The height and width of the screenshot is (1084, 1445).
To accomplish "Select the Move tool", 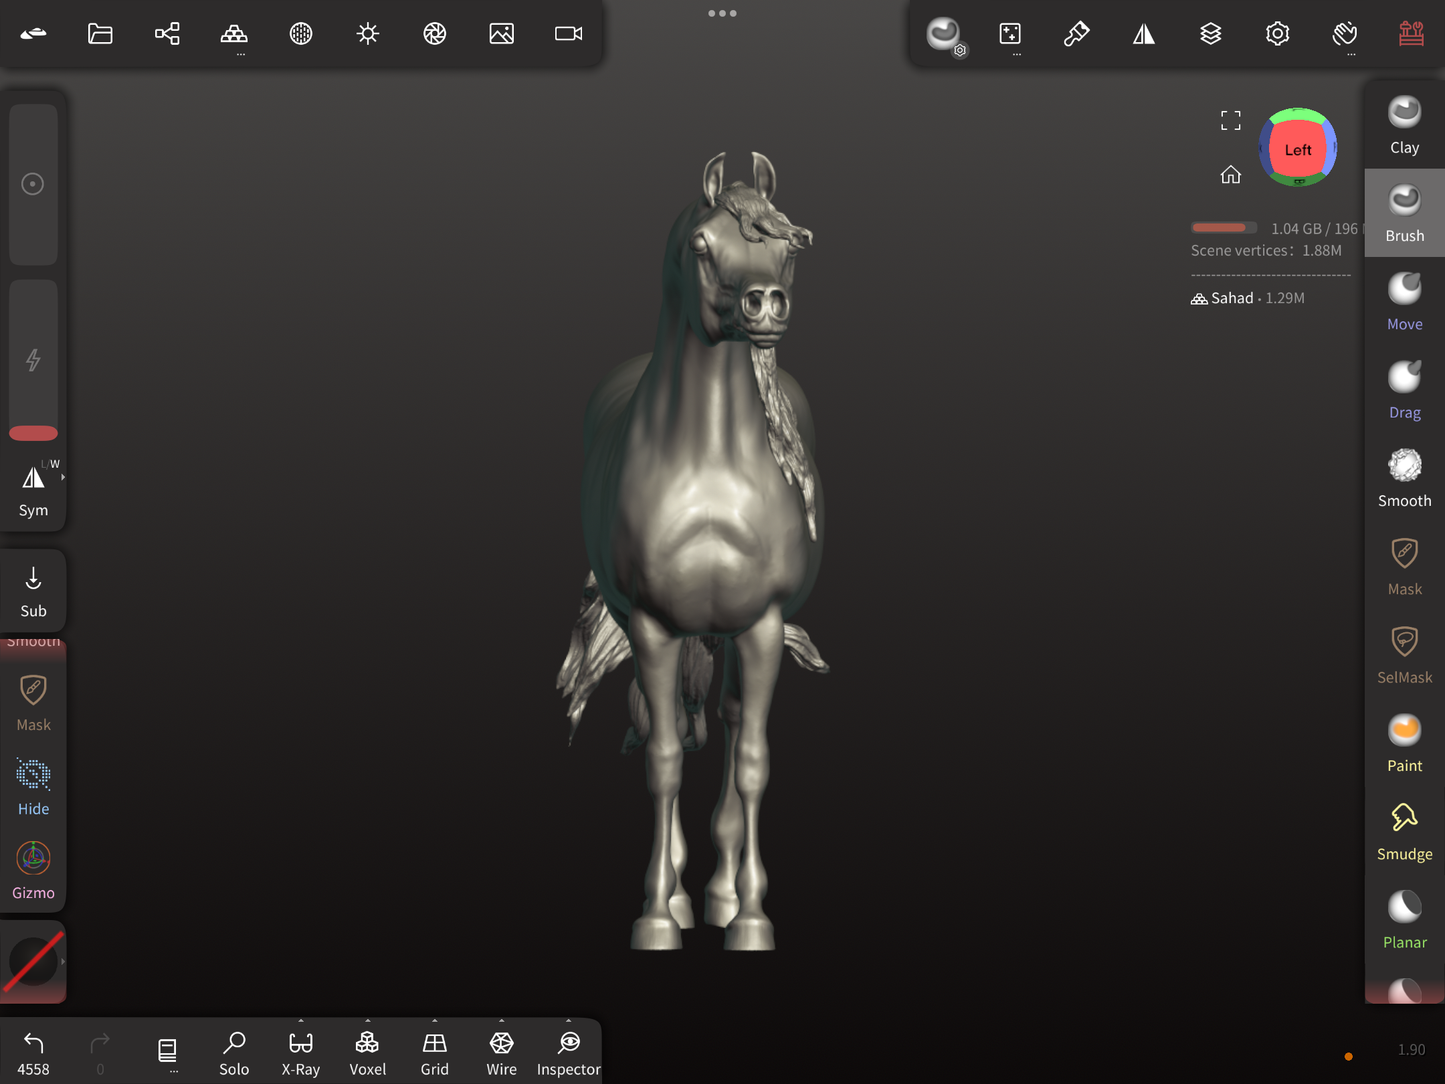I will [x=1404, y=302].
